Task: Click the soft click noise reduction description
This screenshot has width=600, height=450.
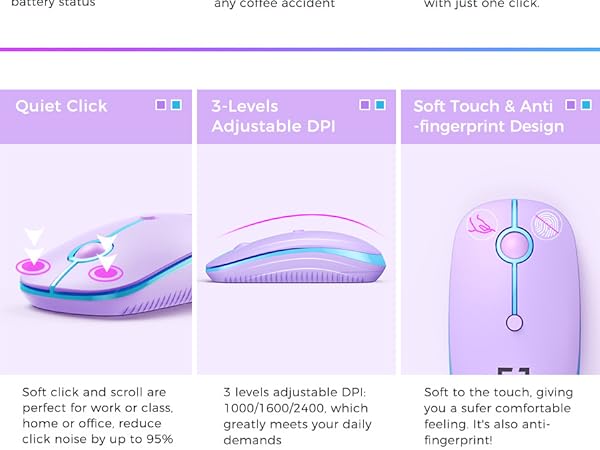Action: [98, 416]
